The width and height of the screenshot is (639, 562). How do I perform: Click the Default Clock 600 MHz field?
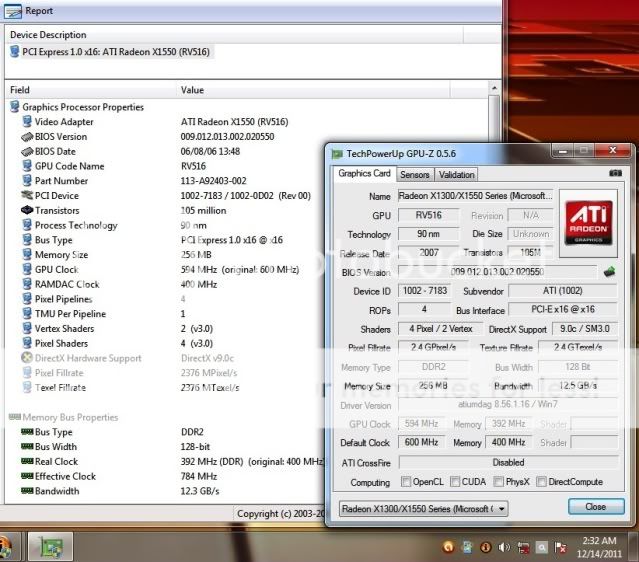coord(421,442)
